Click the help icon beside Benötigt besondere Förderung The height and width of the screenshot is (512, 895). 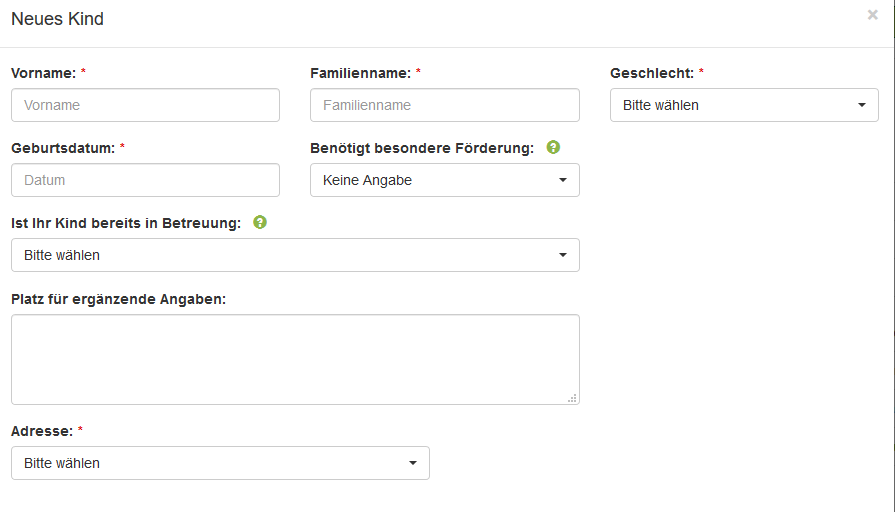click(553, 148)
